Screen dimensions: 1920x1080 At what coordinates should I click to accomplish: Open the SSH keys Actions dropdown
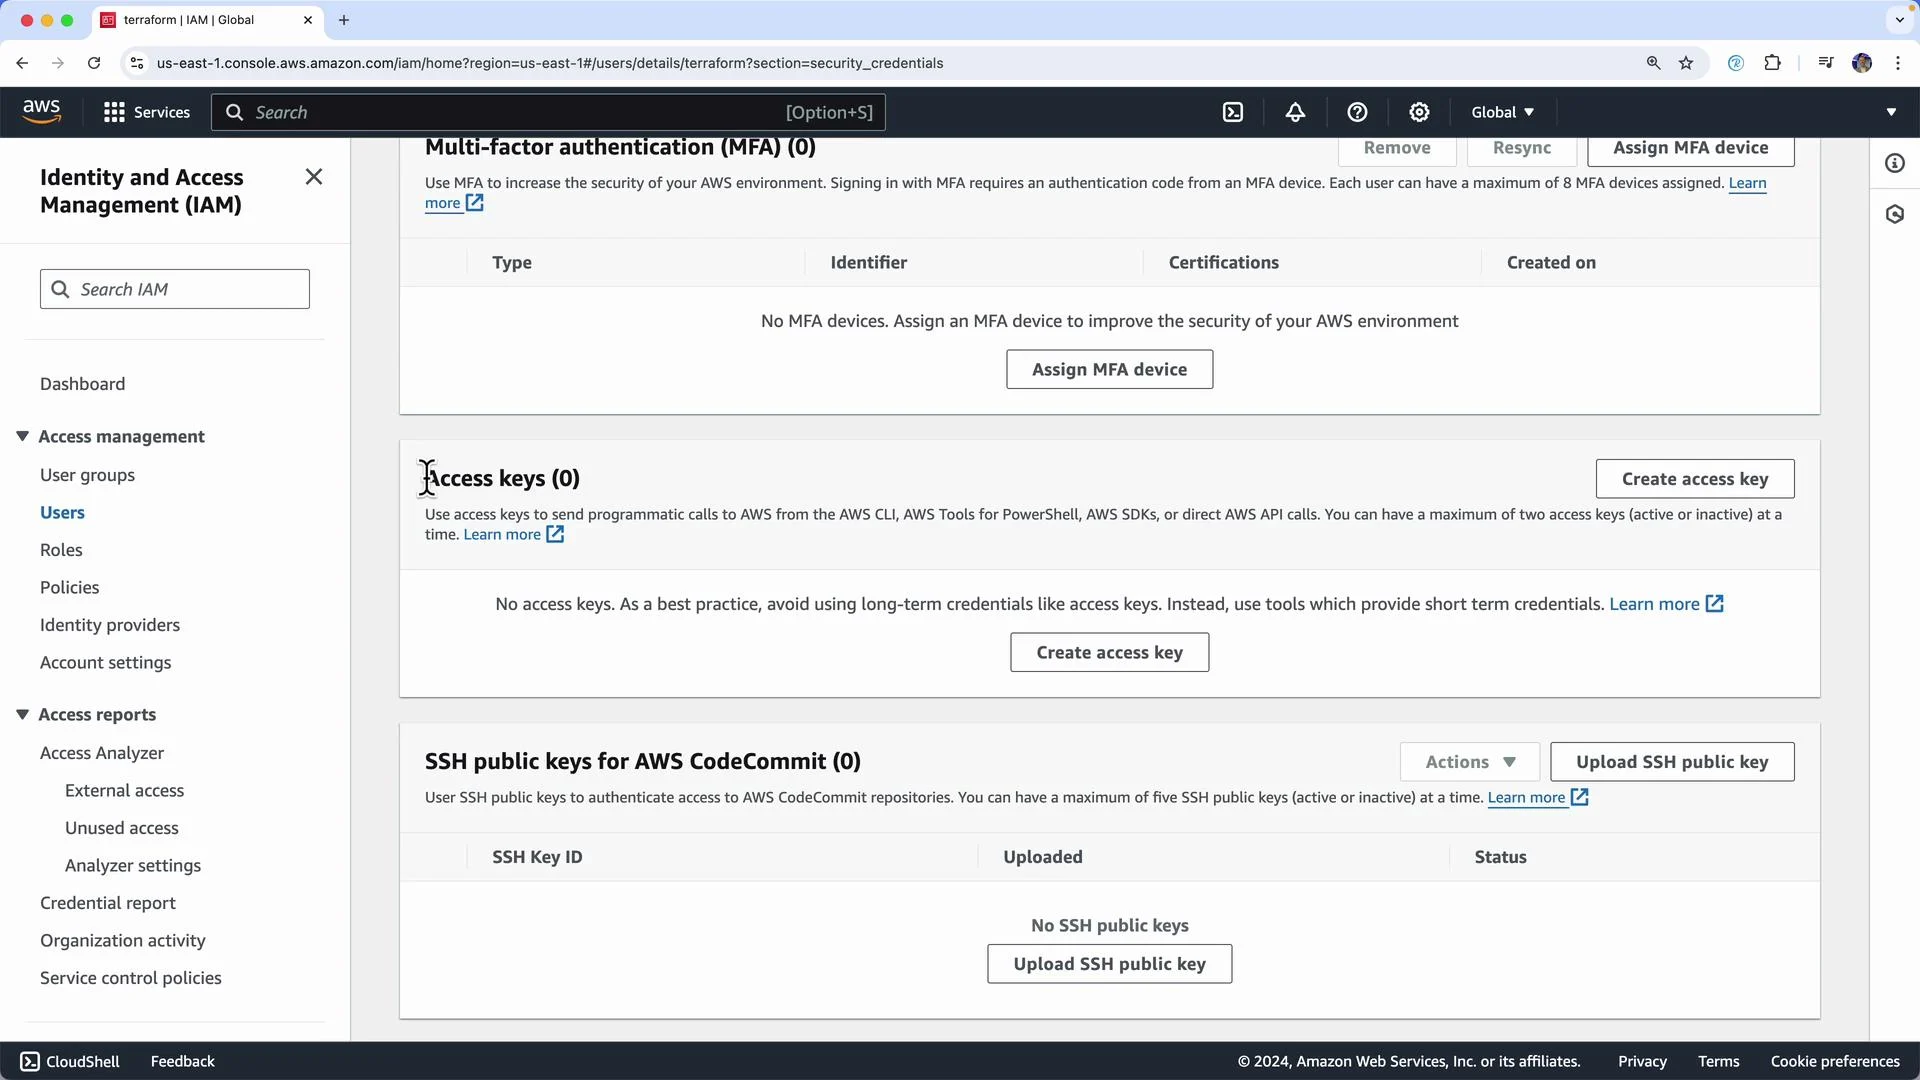pyautogui.click(x=1471, y=762)
